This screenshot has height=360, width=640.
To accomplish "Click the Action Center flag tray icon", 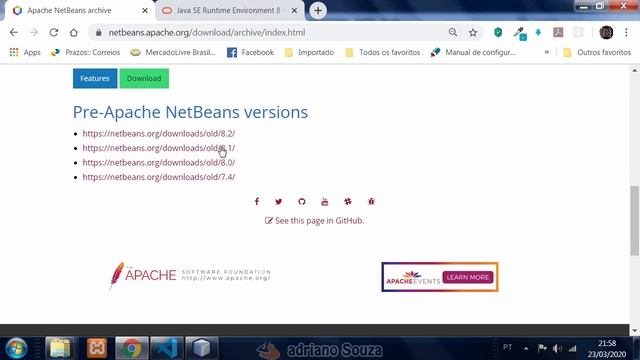I will (x=542, y=348).
